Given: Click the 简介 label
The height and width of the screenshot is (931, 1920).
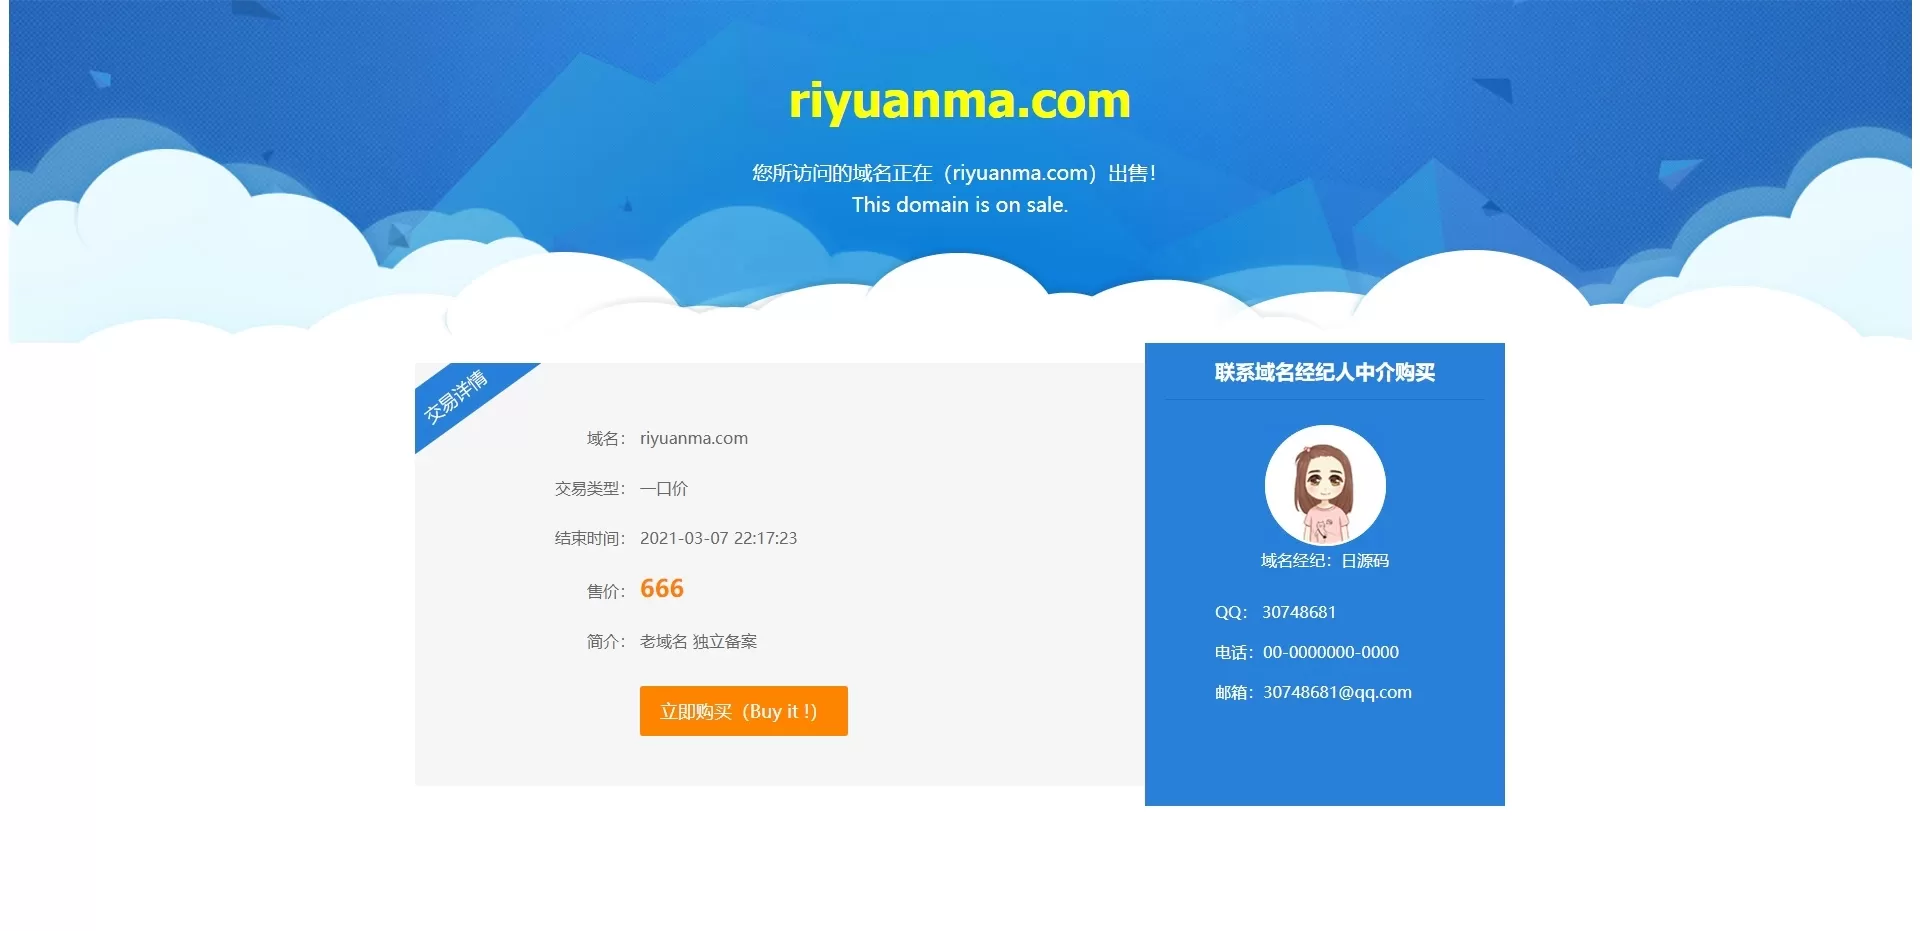Looking at the screenshot, I should [x=606, y=641].
